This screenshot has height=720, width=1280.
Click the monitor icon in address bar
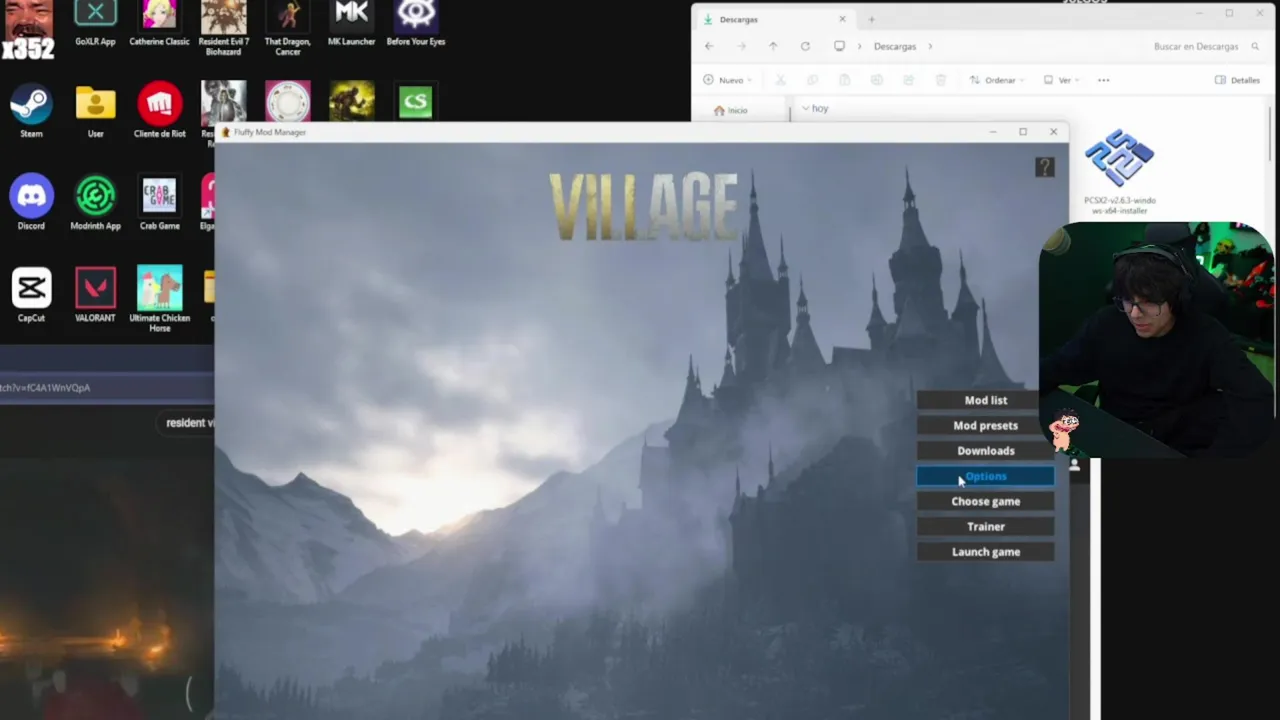[x=839, y=46]
